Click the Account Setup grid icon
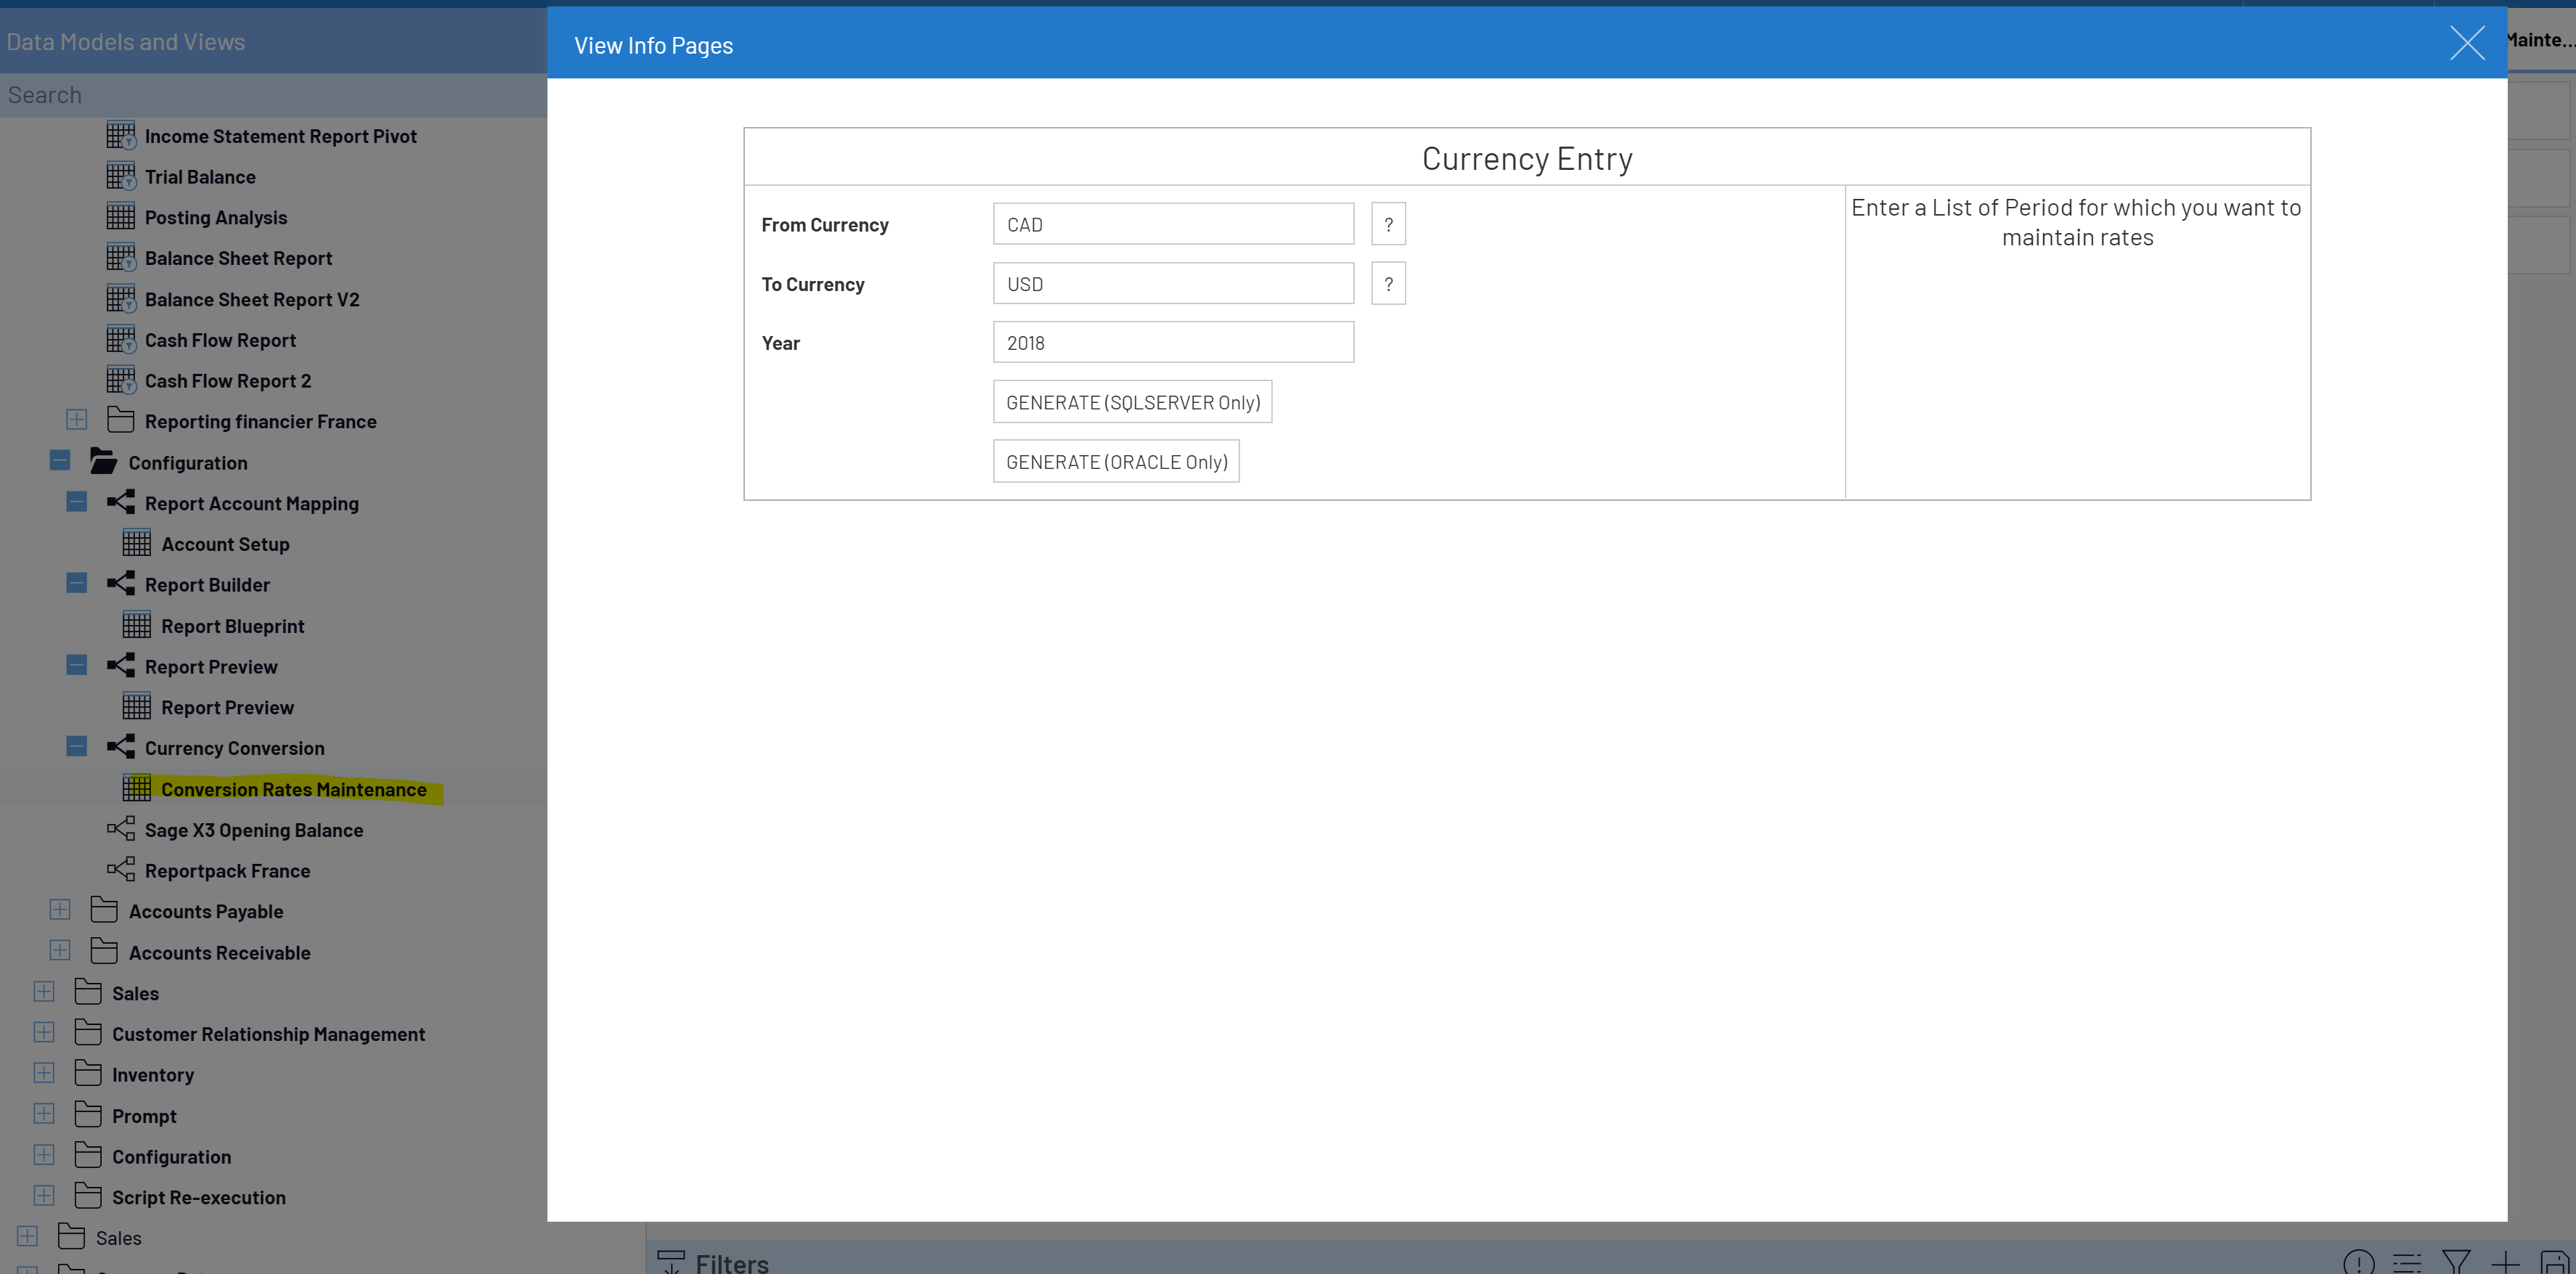The image size is (2576, 1274). tap(136, 543)
